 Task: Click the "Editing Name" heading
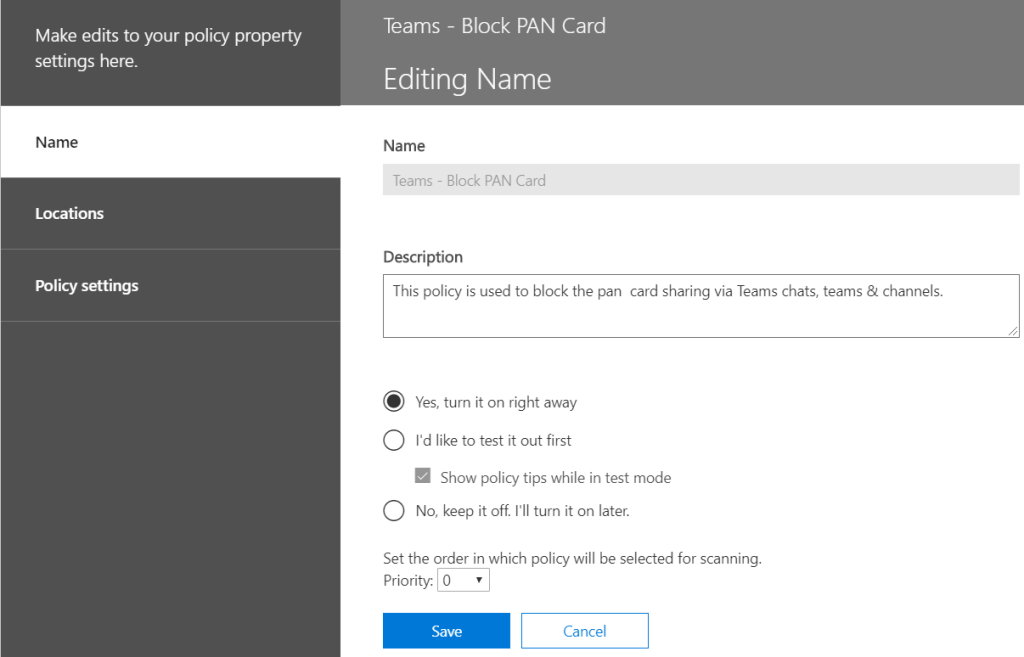467,79
